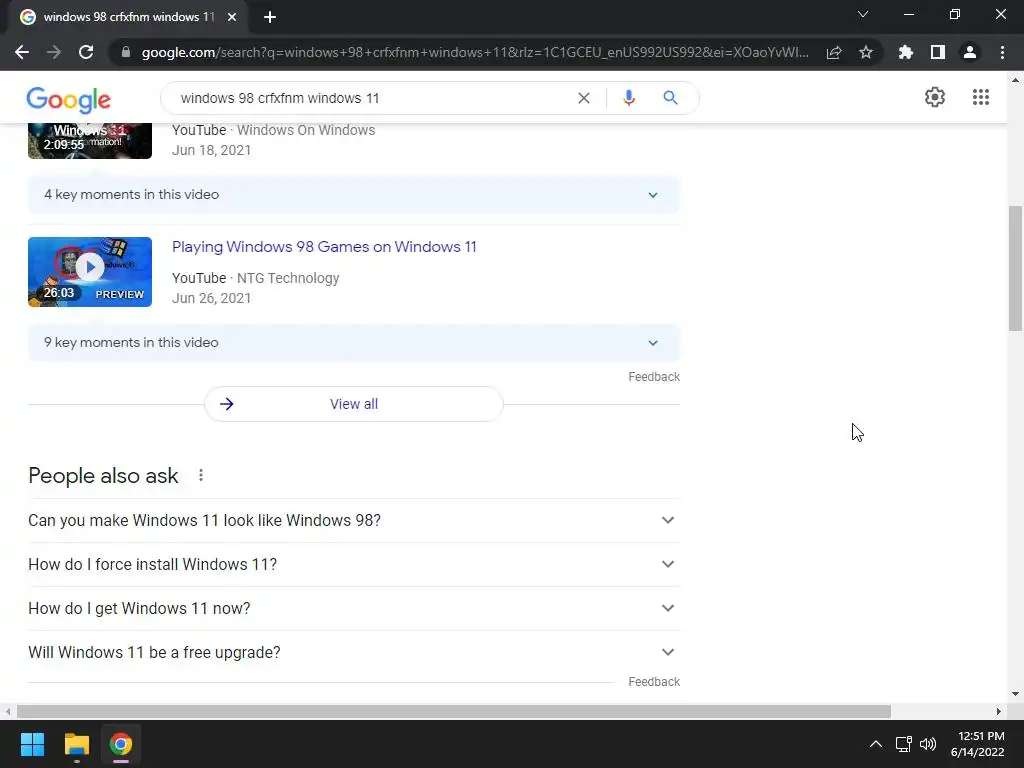Viewport: 1024px width, 768px height.
Task: Click the horizontal scrollbar thumb
Action: [454, 711]
